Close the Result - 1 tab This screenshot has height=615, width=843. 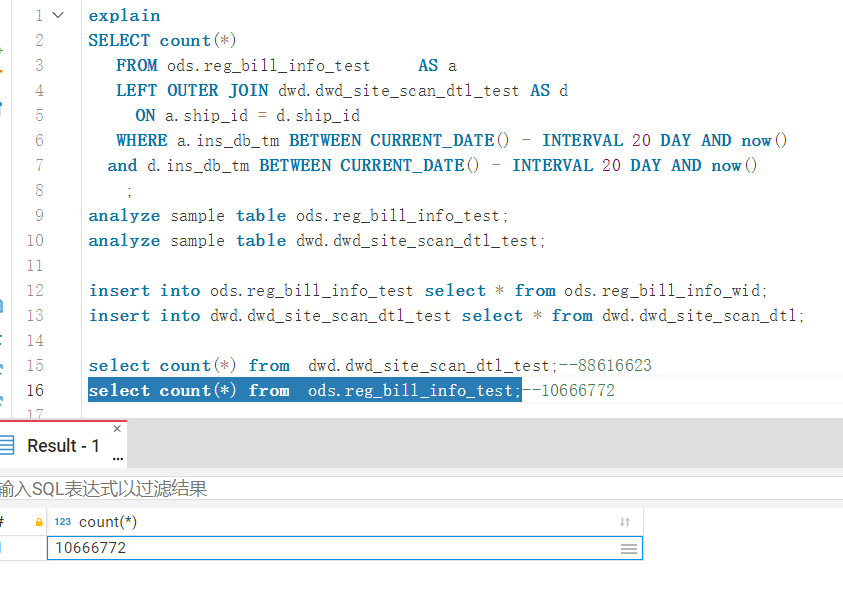(x=118, y=429)
